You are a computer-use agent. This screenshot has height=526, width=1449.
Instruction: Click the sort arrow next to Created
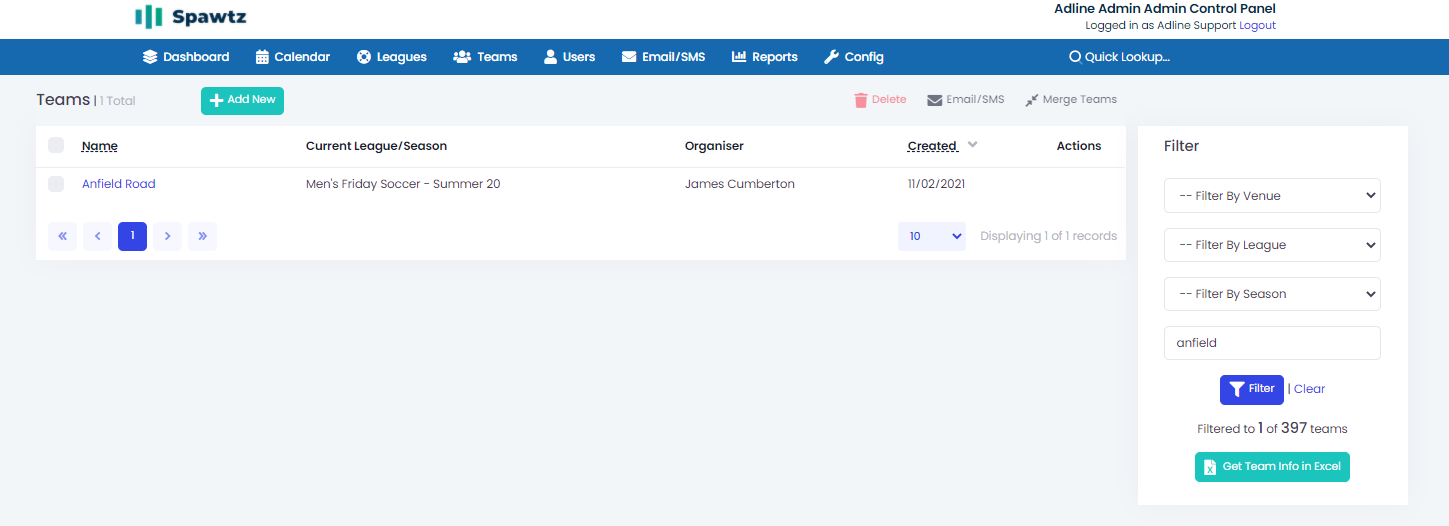tap(973, 145)
